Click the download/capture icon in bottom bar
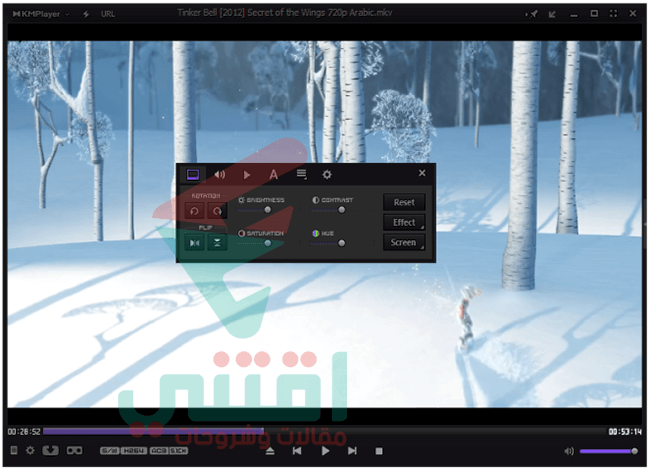This screenshot has width=650, height=472. (x=51, y=450)
